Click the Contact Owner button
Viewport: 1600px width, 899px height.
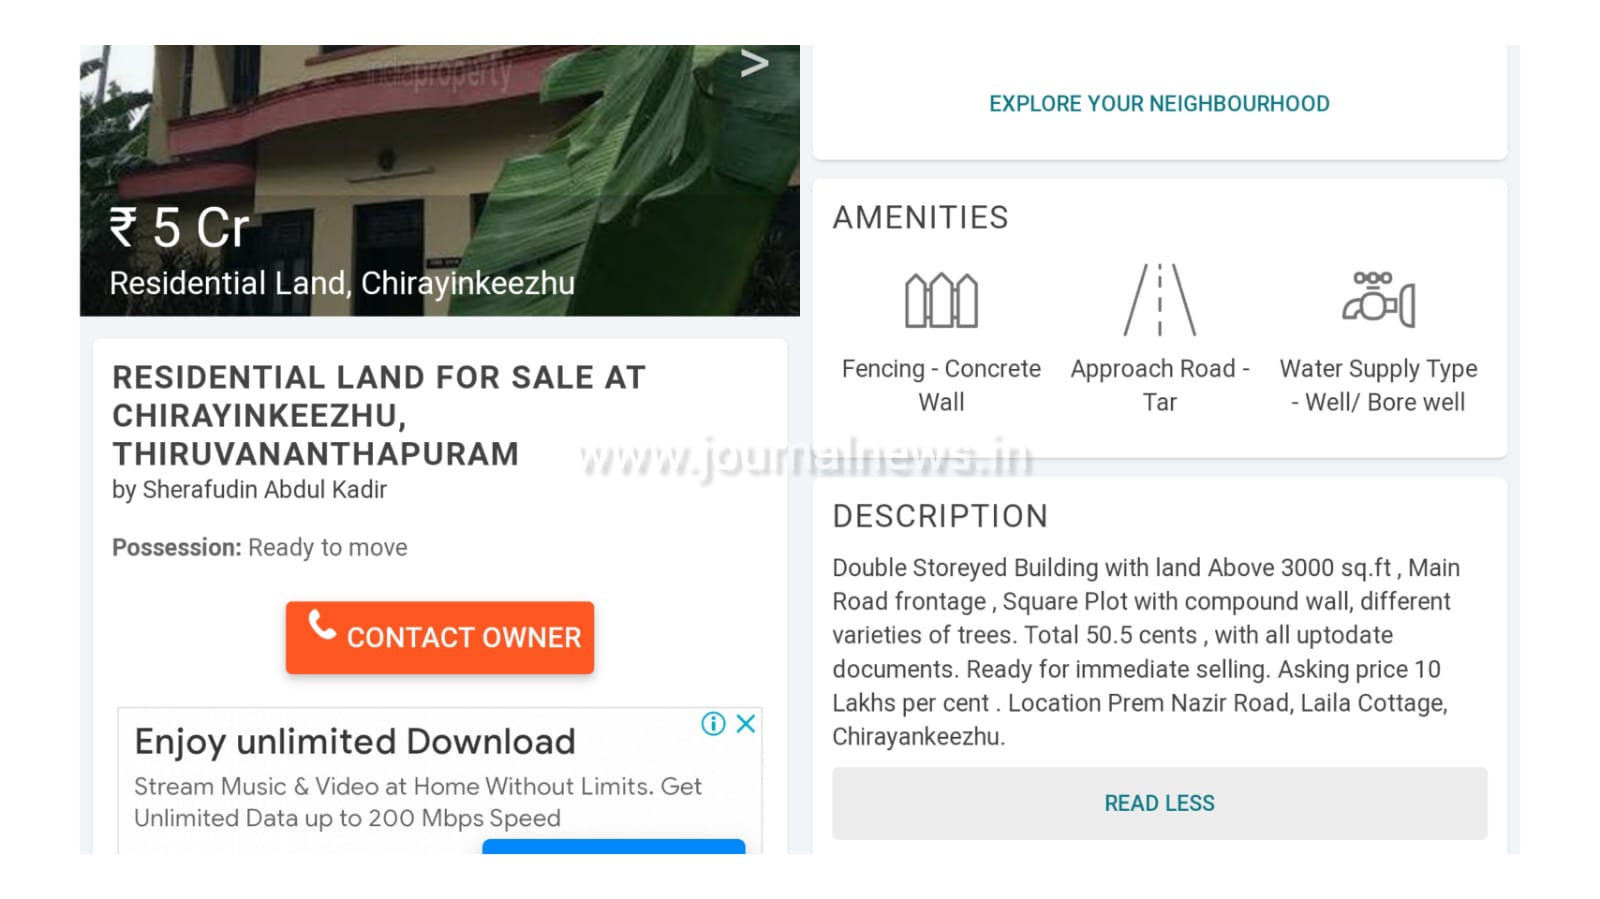[x=440, y=637]
